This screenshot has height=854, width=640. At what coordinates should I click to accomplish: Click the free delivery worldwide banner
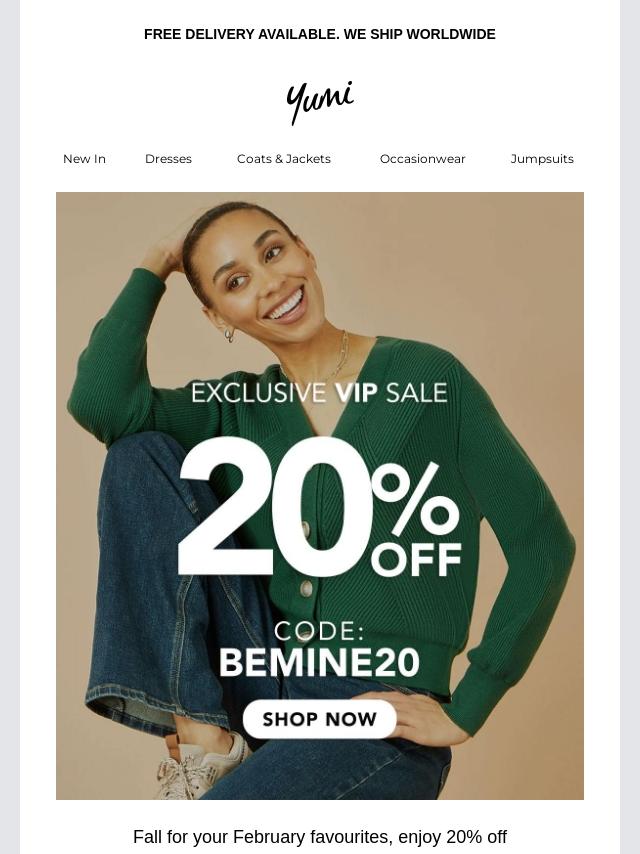[320, 34]
